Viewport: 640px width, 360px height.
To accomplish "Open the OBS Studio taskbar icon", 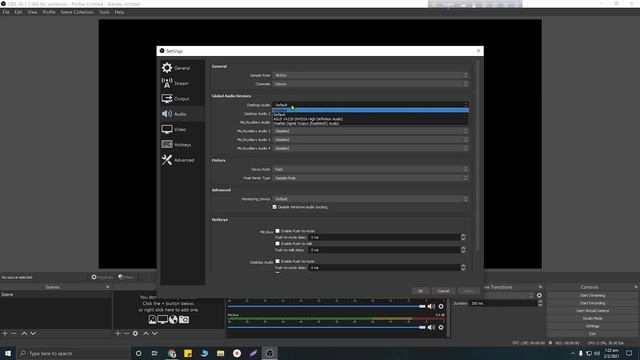I will pyautogui.click(x=269, y=353).
